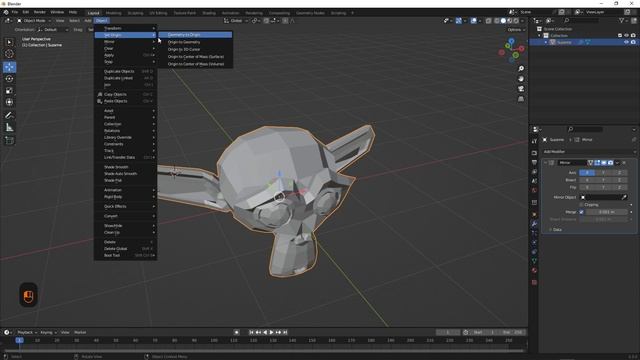Toggle Mirror modifier edit mode display
The image size is (640, 360).
(x=597, y=162)
